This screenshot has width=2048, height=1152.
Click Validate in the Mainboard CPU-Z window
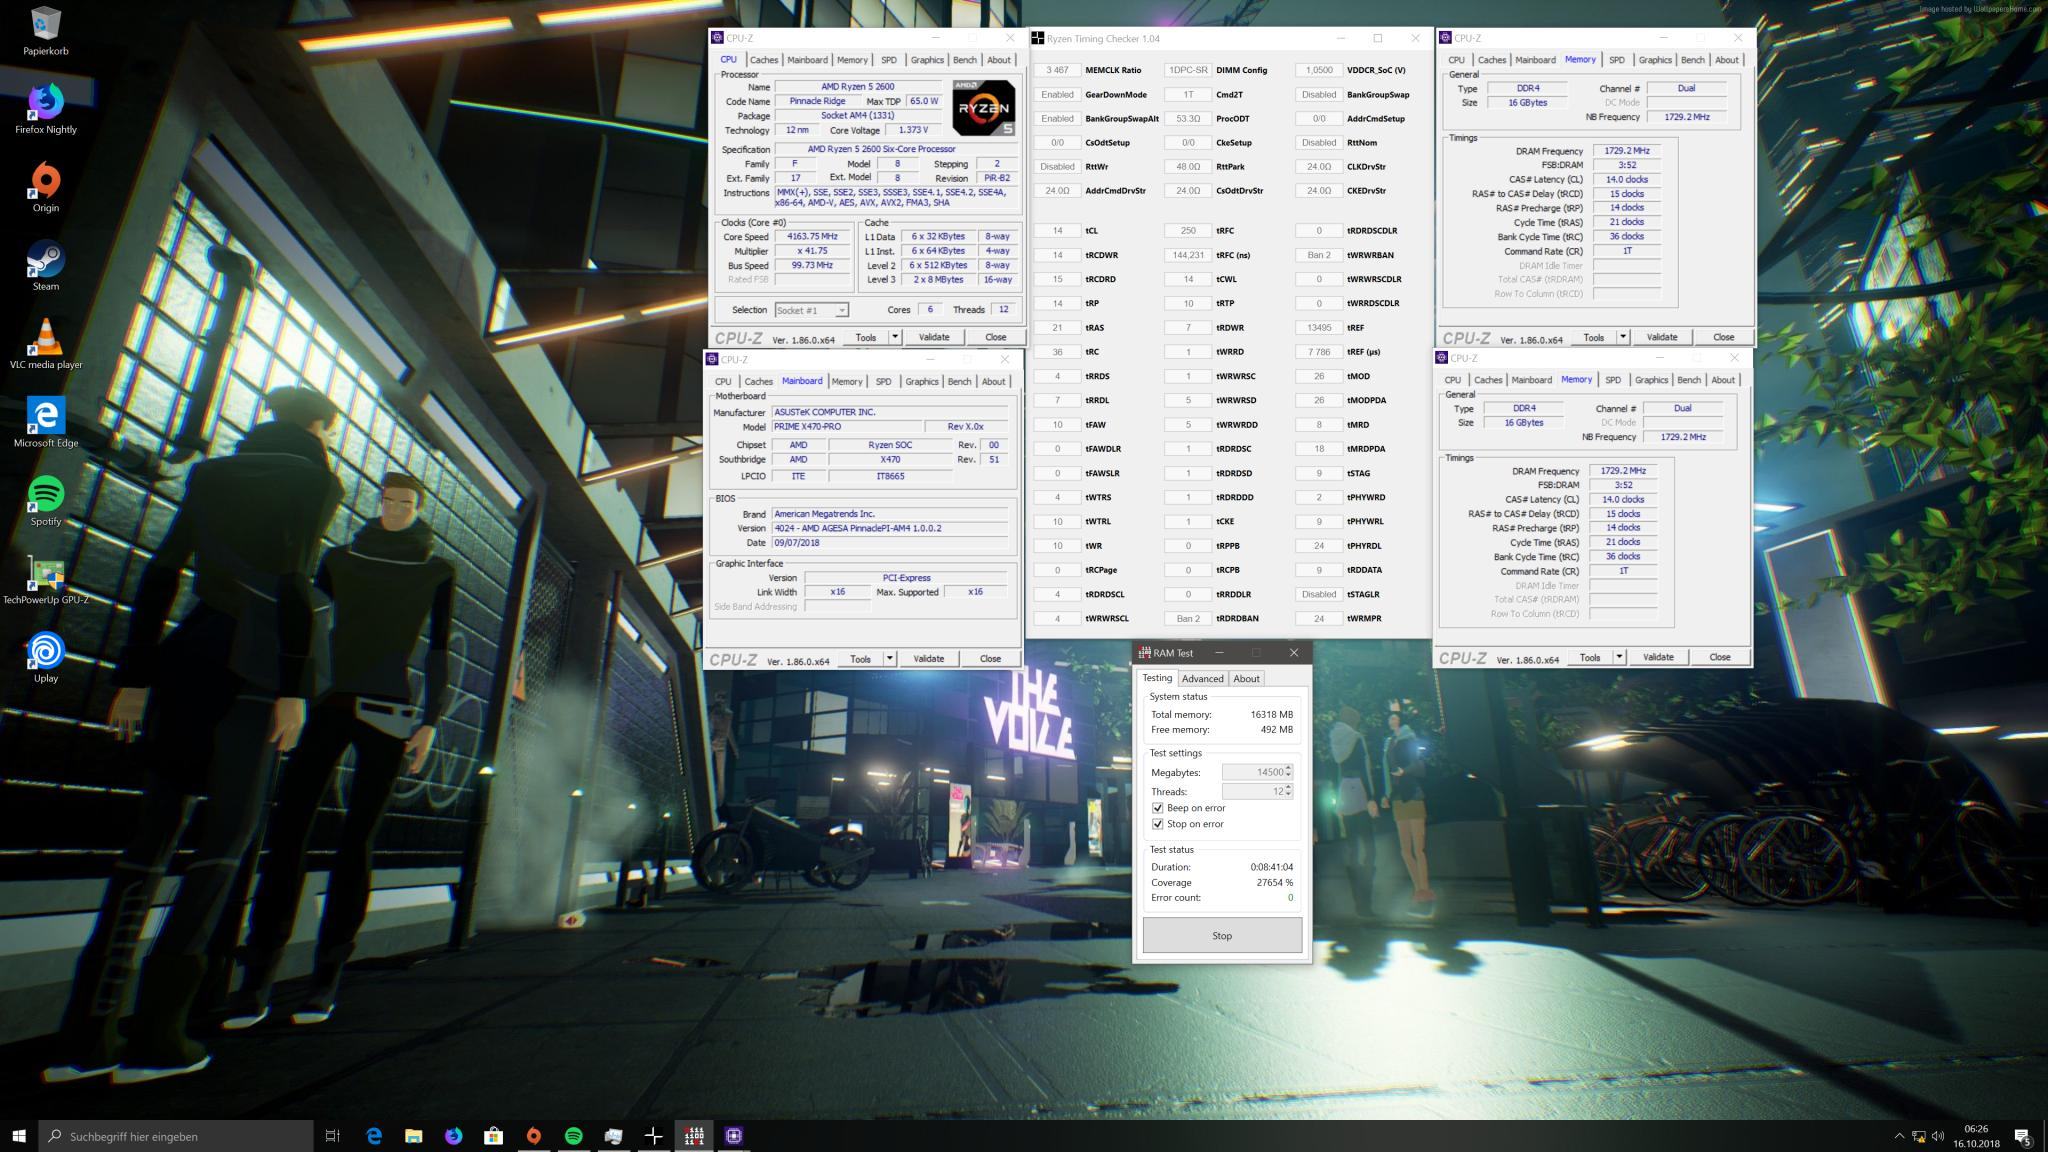tap(928, 659)
